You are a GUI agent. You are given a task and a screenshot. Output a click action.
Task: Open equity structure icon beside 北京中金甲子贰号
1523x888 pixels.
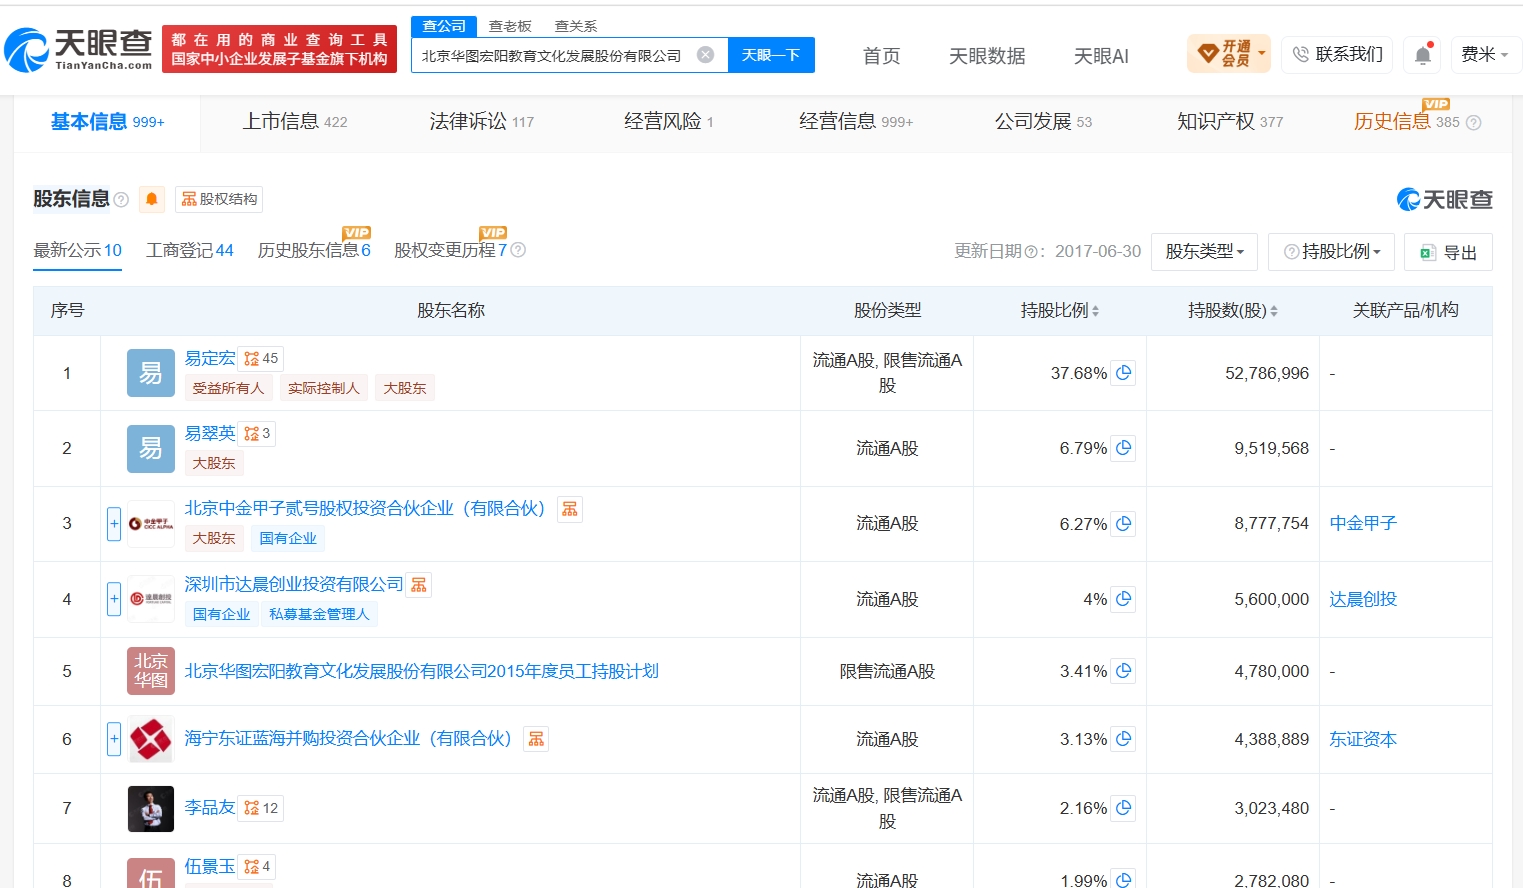pyautogui.click(x=570, y=509)
